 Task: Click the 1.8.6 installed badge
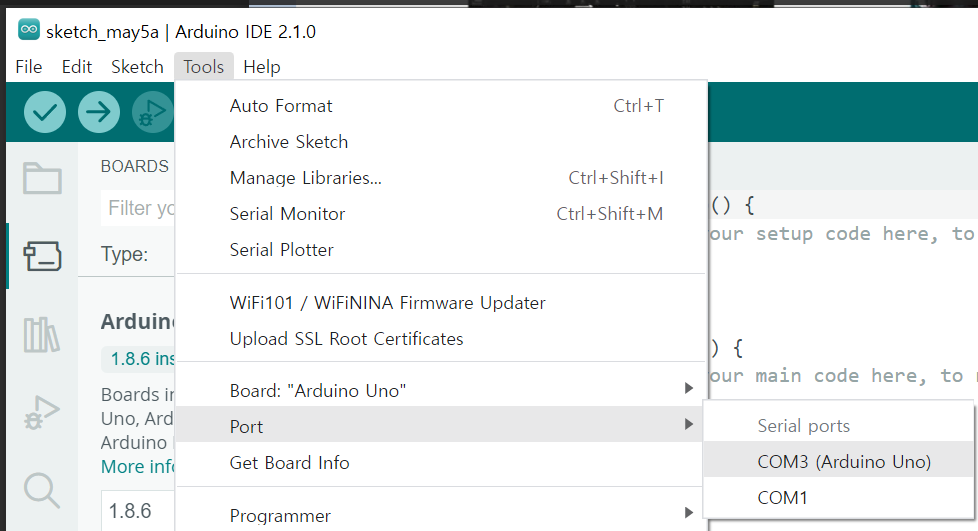pos(138,359)
